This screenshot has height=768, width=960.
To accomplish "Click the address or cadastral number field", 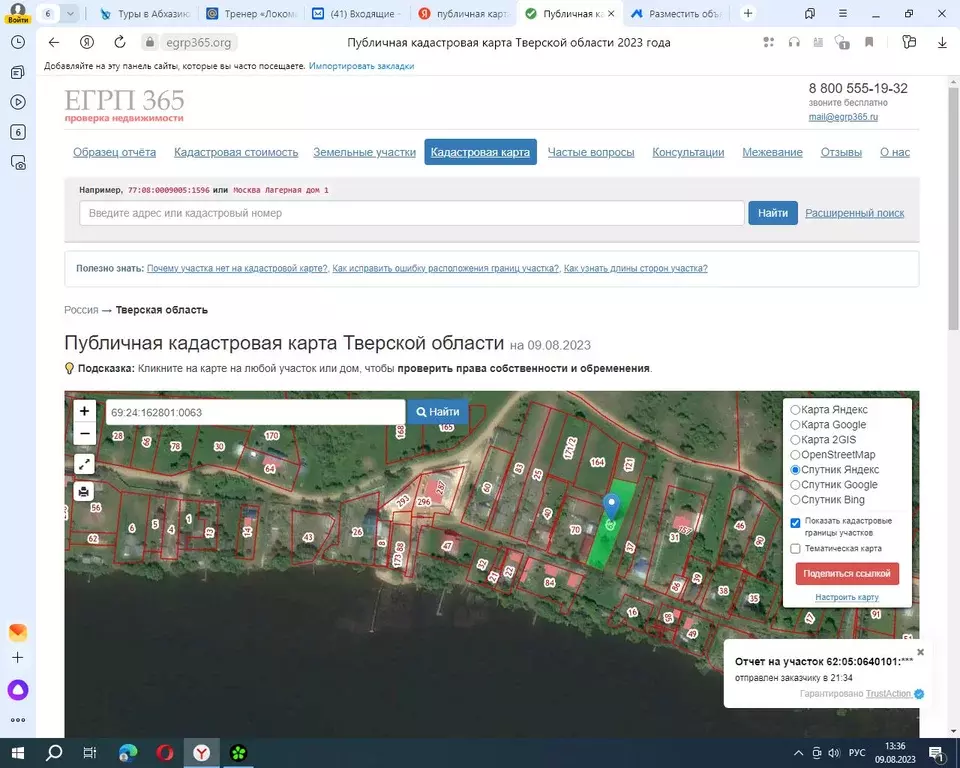I will coord(411,213).
